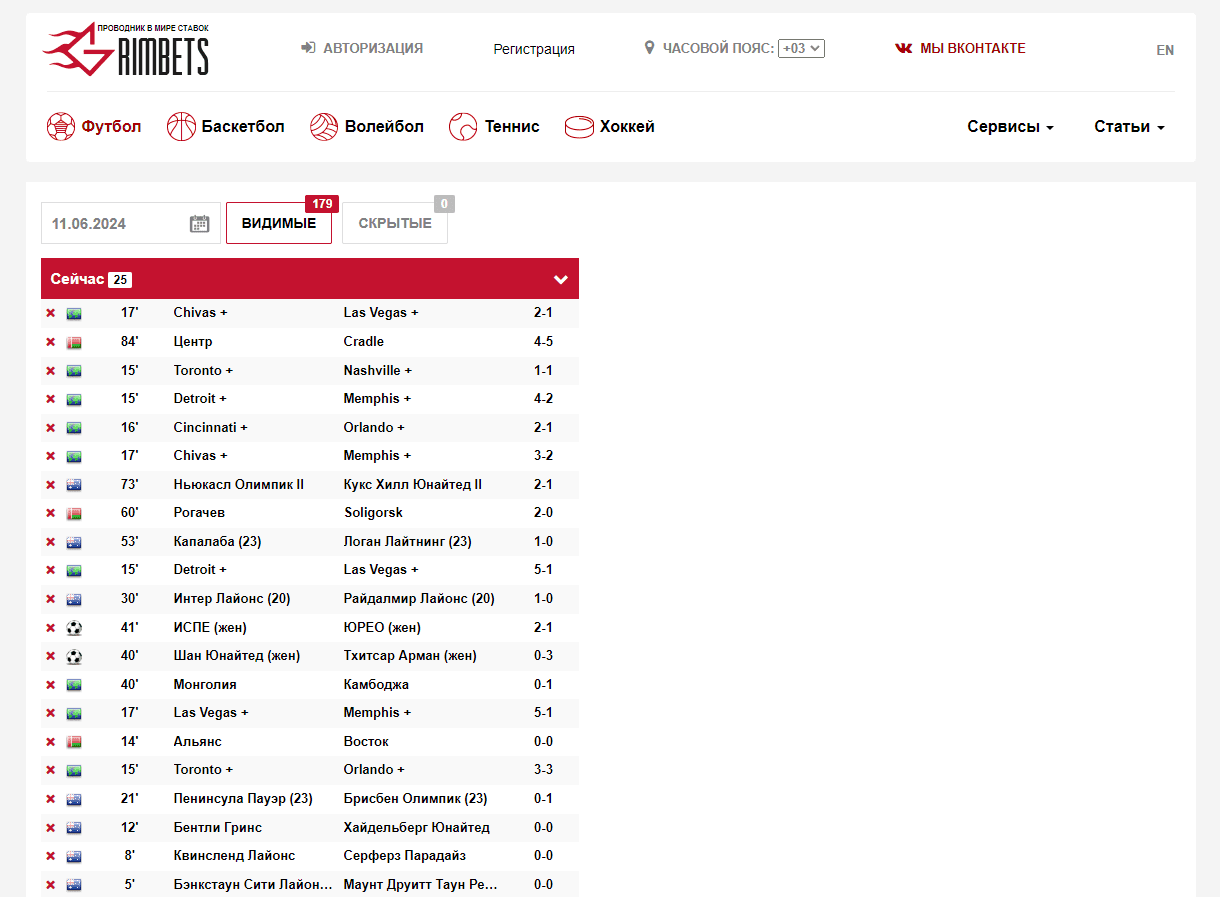
Task: Click the Регистрация link
Action: coord(534,49)
